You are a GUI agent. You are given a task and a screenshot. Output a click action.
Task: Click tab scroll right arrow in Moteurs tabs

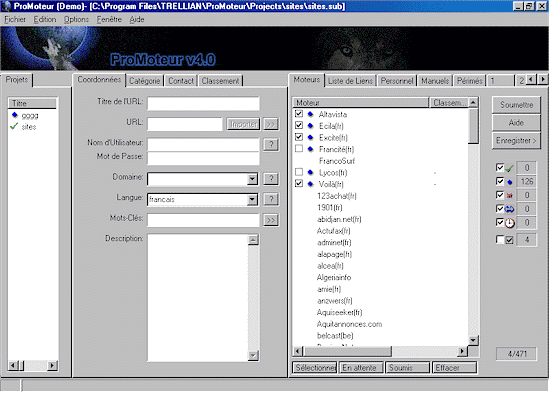coord(543,79)
